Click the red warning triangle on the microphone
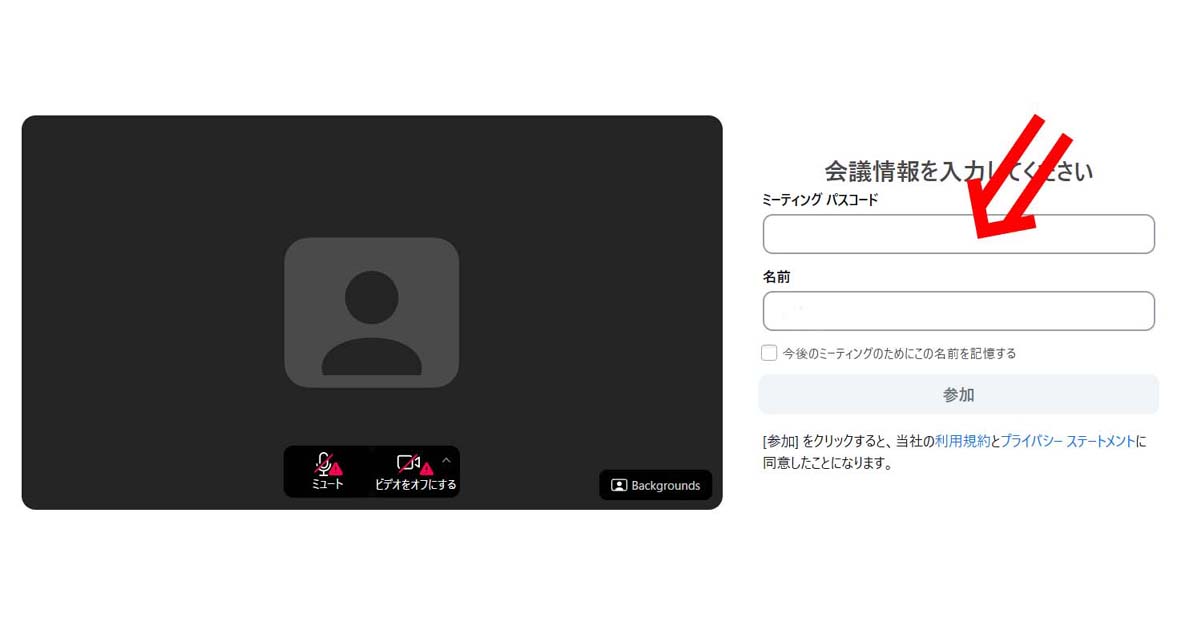Screen dimensions: 1181x622 pos(337,468)
